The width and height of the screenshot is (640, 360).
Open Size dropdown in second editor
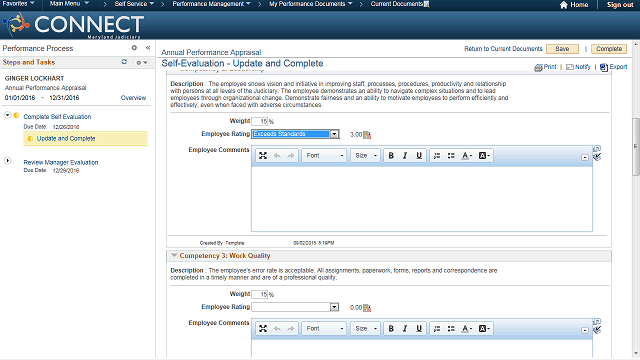click(x=365, y=329)
